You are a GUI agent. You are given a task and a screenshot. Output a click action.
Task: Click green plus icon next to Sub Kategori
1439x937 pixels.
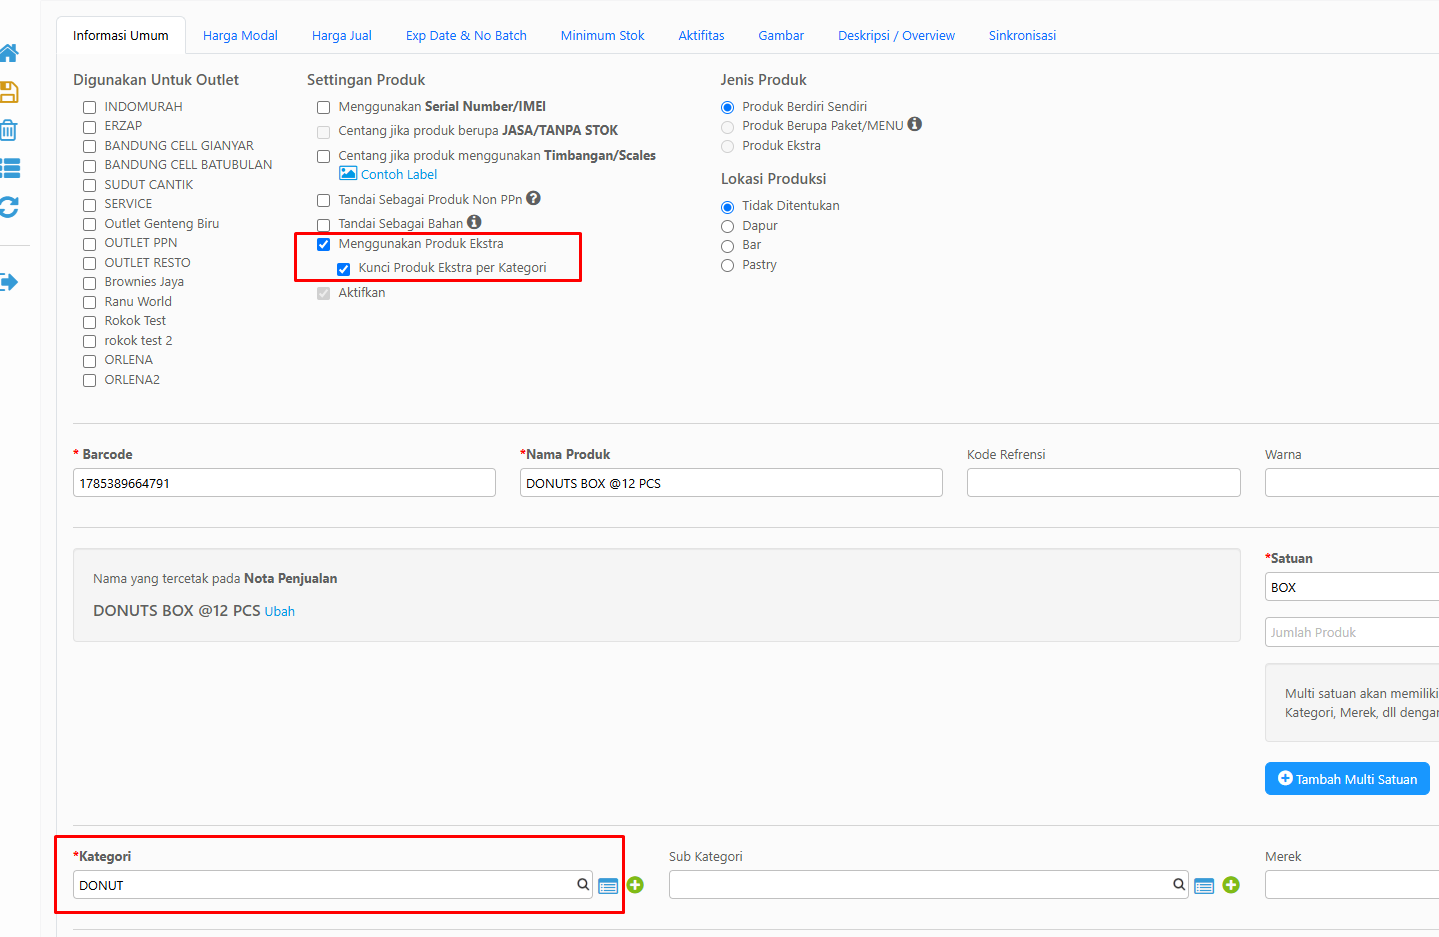(1231, 885)
